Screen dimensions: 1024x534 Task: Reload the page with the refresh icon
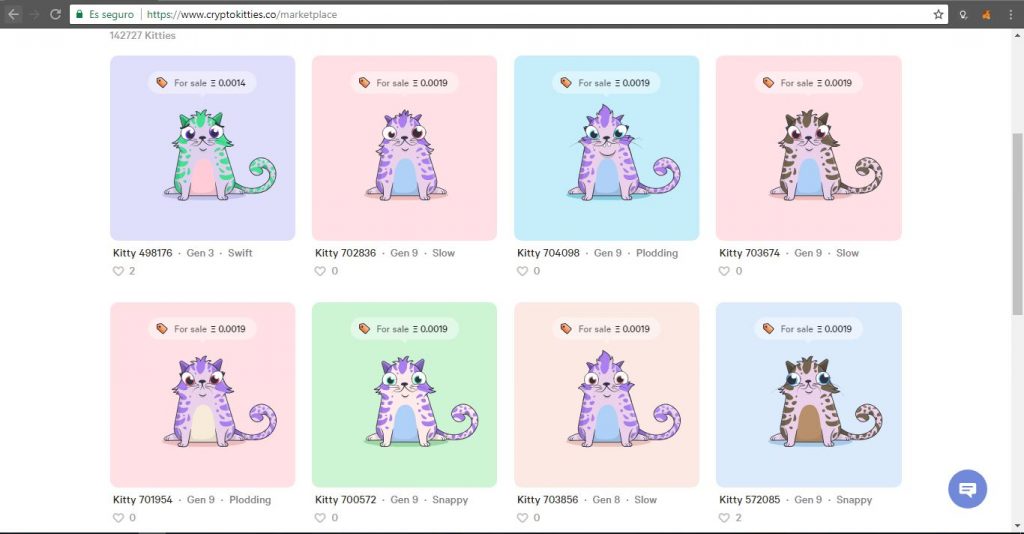pos(56,14)
